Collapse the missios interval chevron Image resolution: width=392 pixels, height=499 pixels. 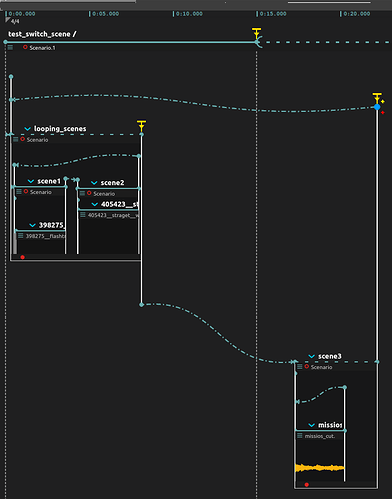click(x=312, y=425)
